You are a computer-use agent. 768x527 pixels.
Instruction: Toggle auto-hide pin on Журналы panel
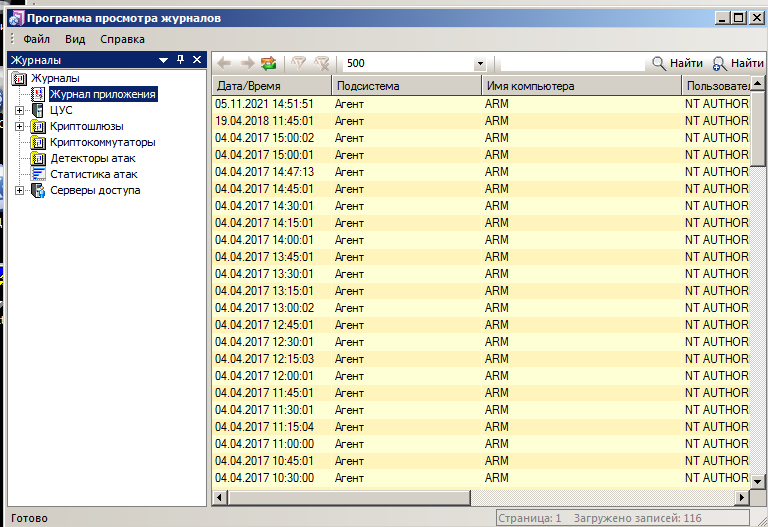(x=180, y=60)
